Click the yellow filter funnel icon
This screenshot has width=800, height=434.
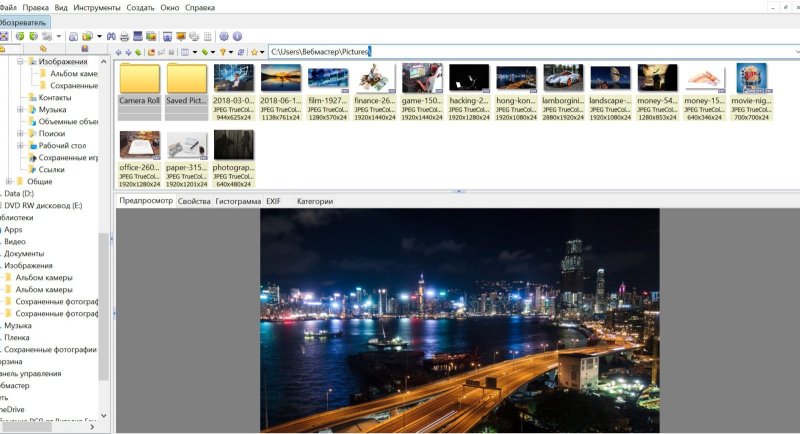(222, 52)
